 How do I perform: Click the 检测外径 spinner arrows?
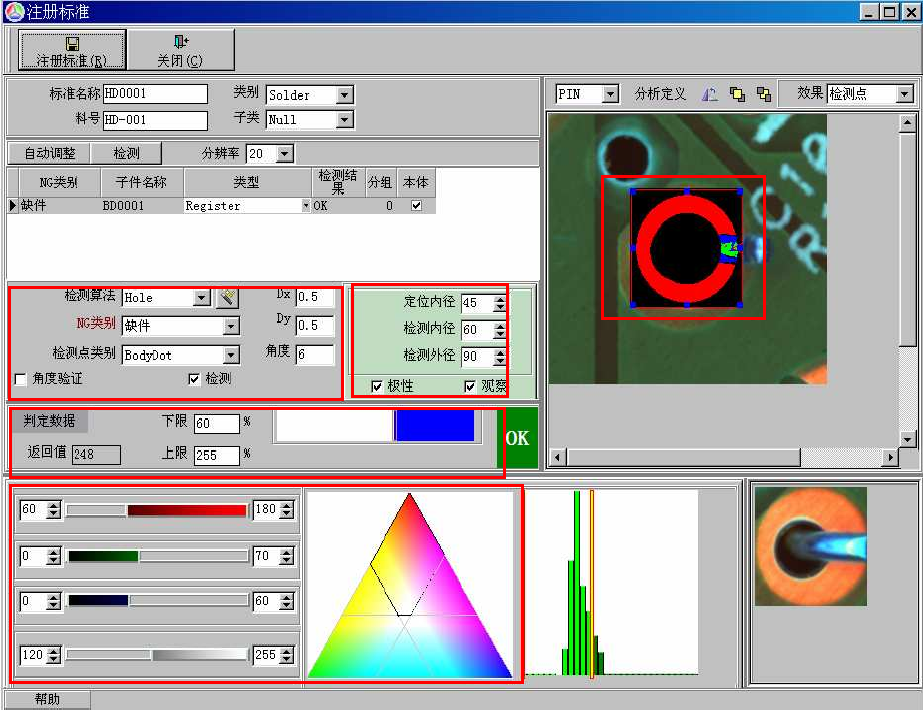(x=500, y=356)
